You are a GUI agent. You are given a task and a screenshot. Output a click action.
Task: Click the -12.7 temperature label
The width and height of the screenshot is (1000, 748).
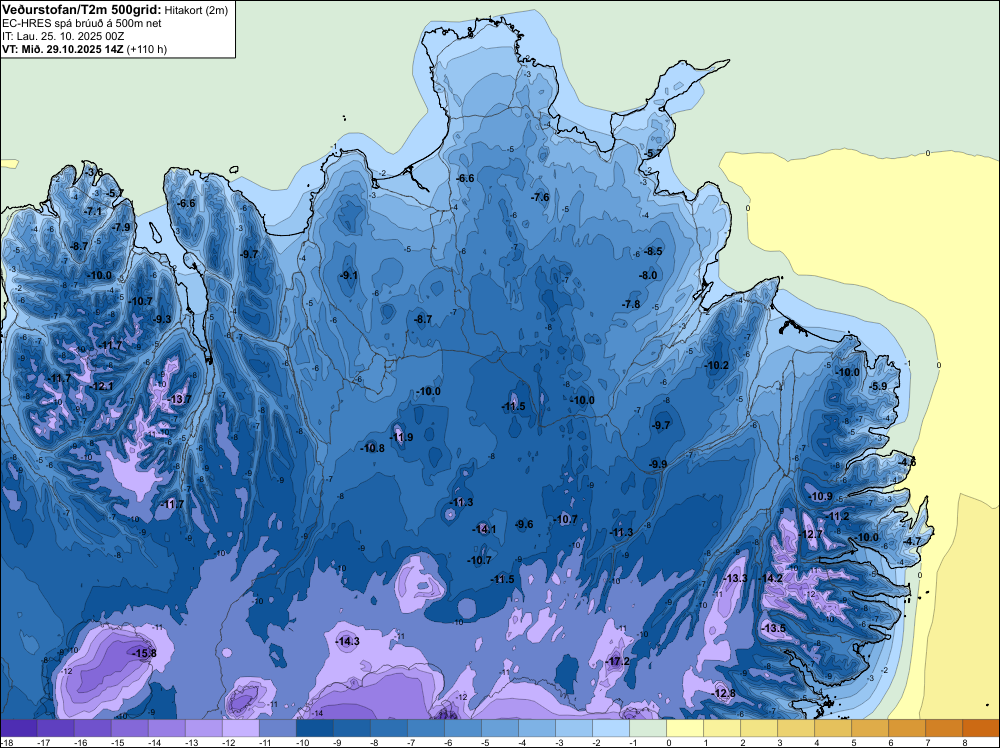pos(811,534)
